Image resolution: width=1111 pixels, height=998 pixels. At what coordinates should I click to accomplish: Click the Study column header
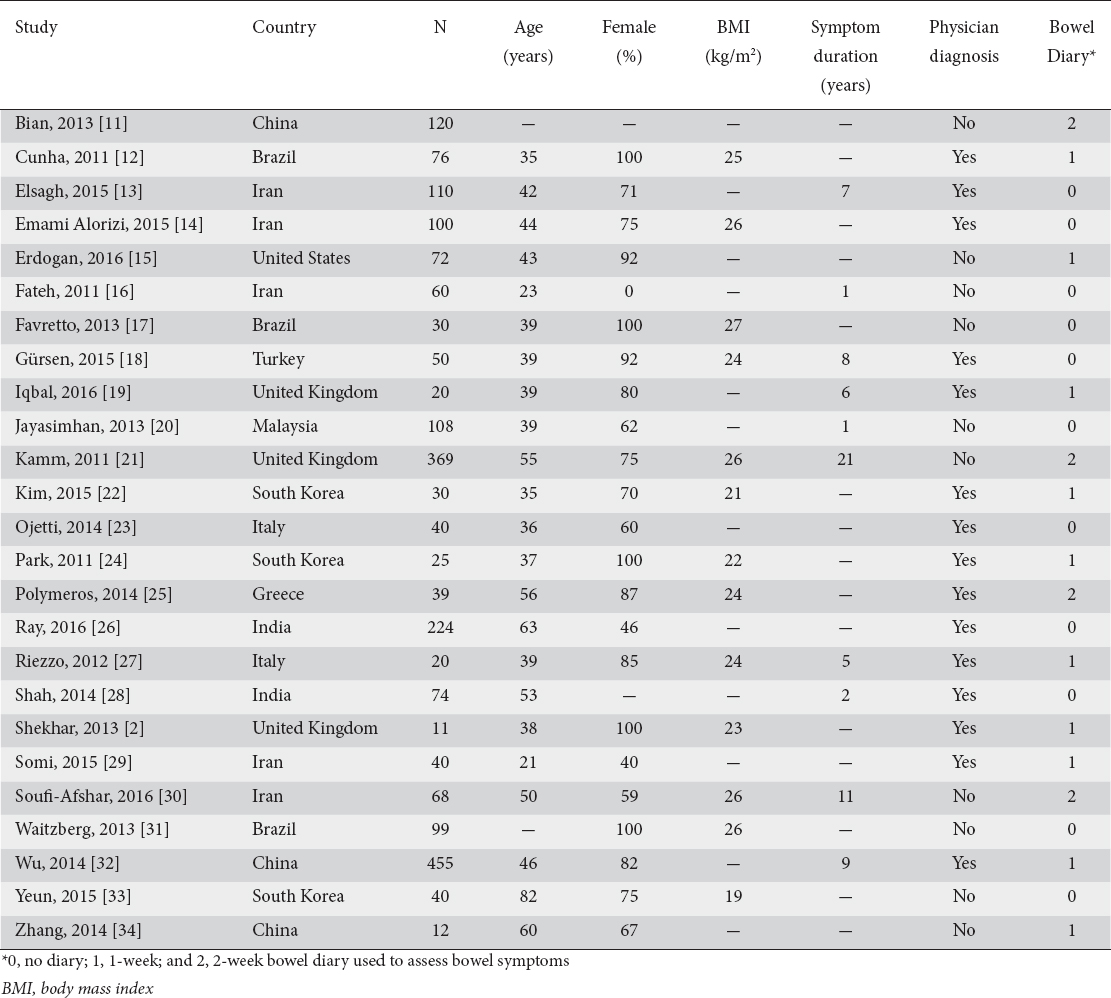point(36,28)
